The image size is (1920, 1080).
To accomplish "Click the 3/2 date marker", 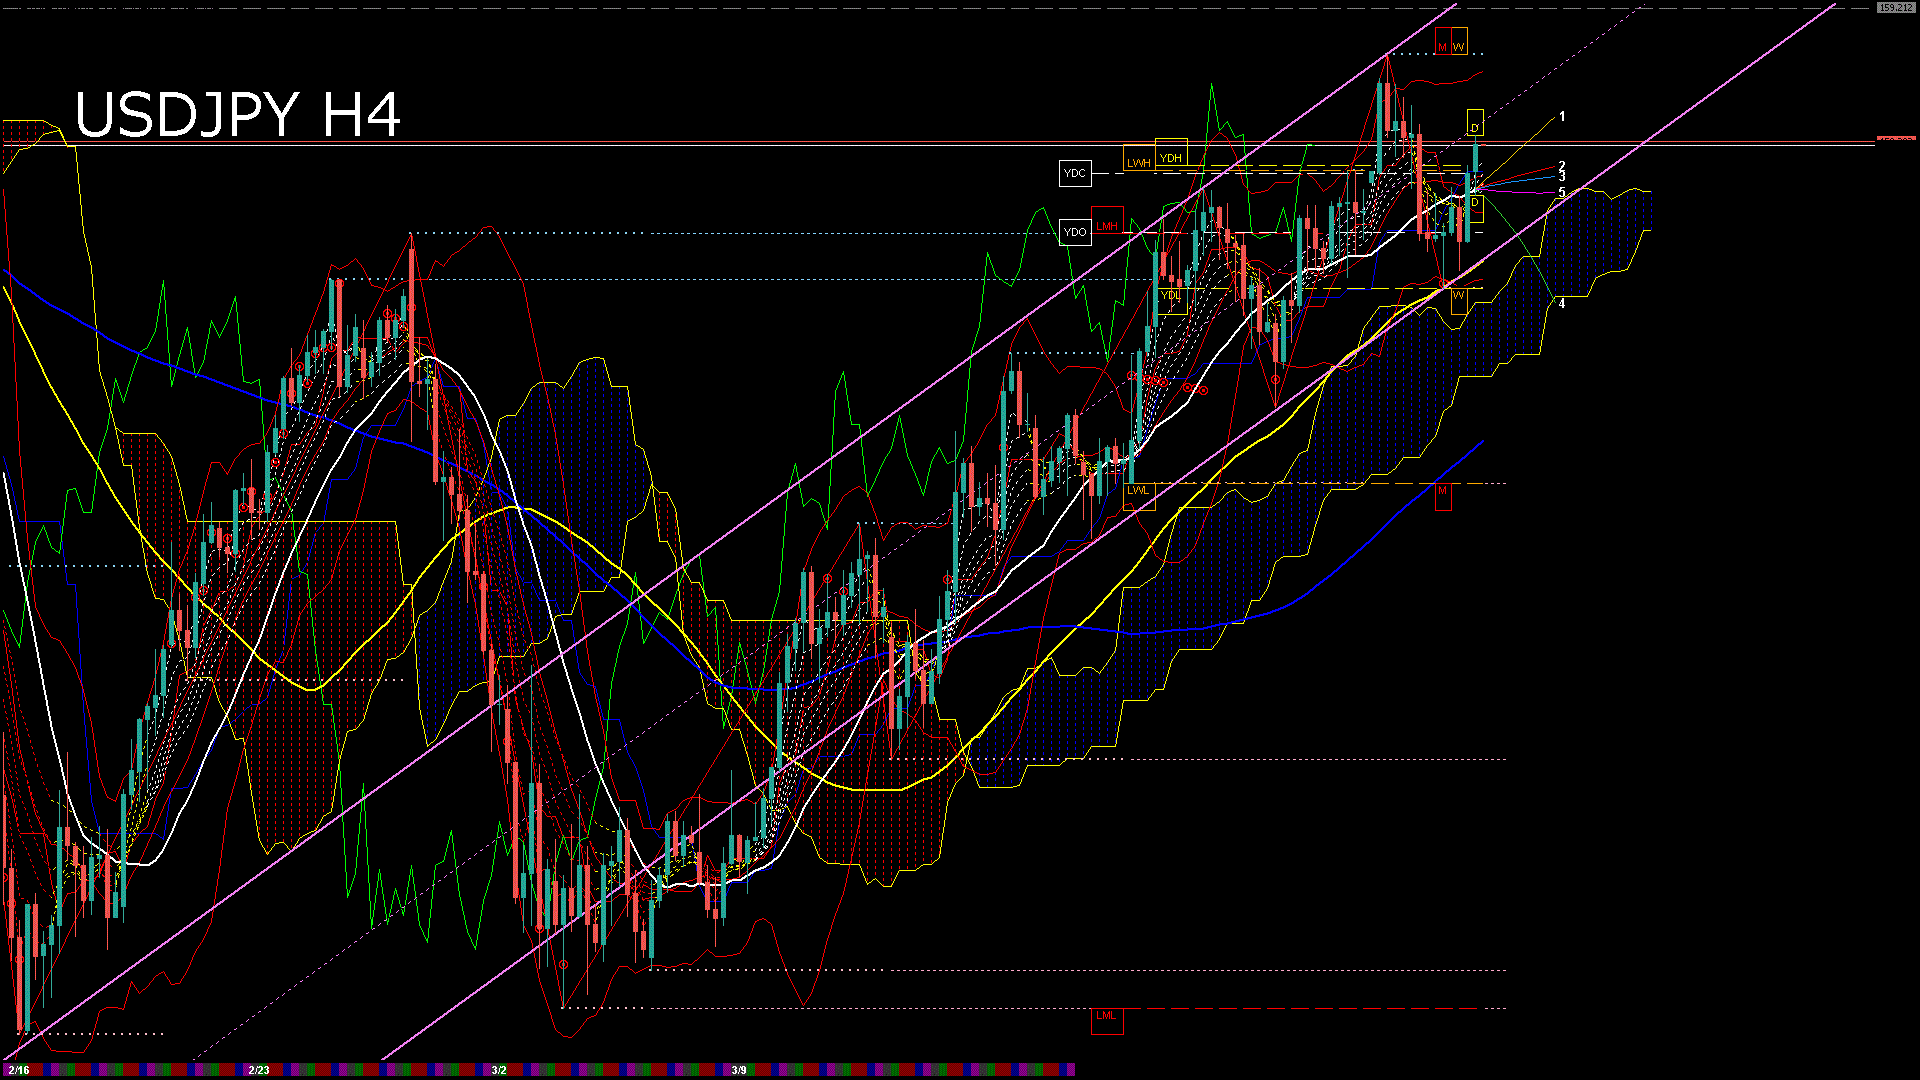I will click(x=499, y=1070).
